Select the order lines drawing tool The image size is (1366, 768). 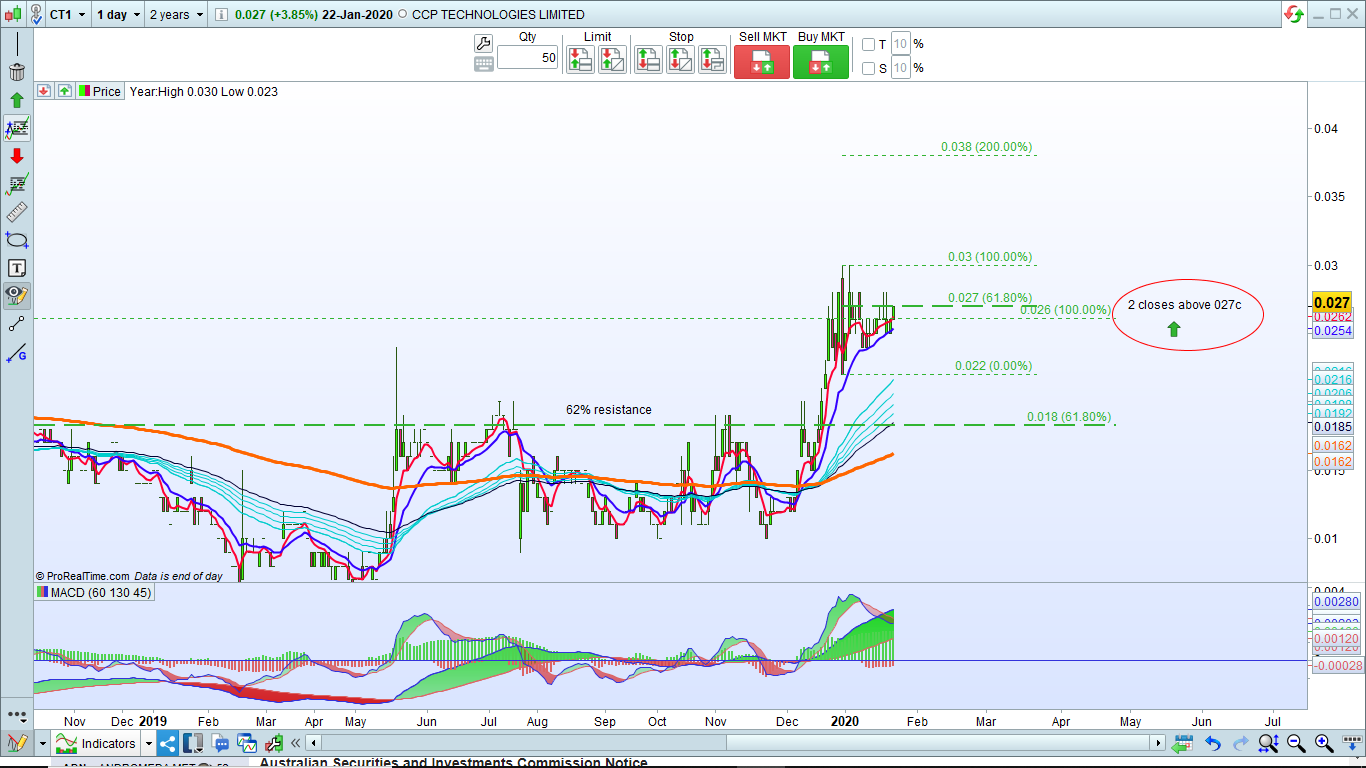(x=17, y=128)
